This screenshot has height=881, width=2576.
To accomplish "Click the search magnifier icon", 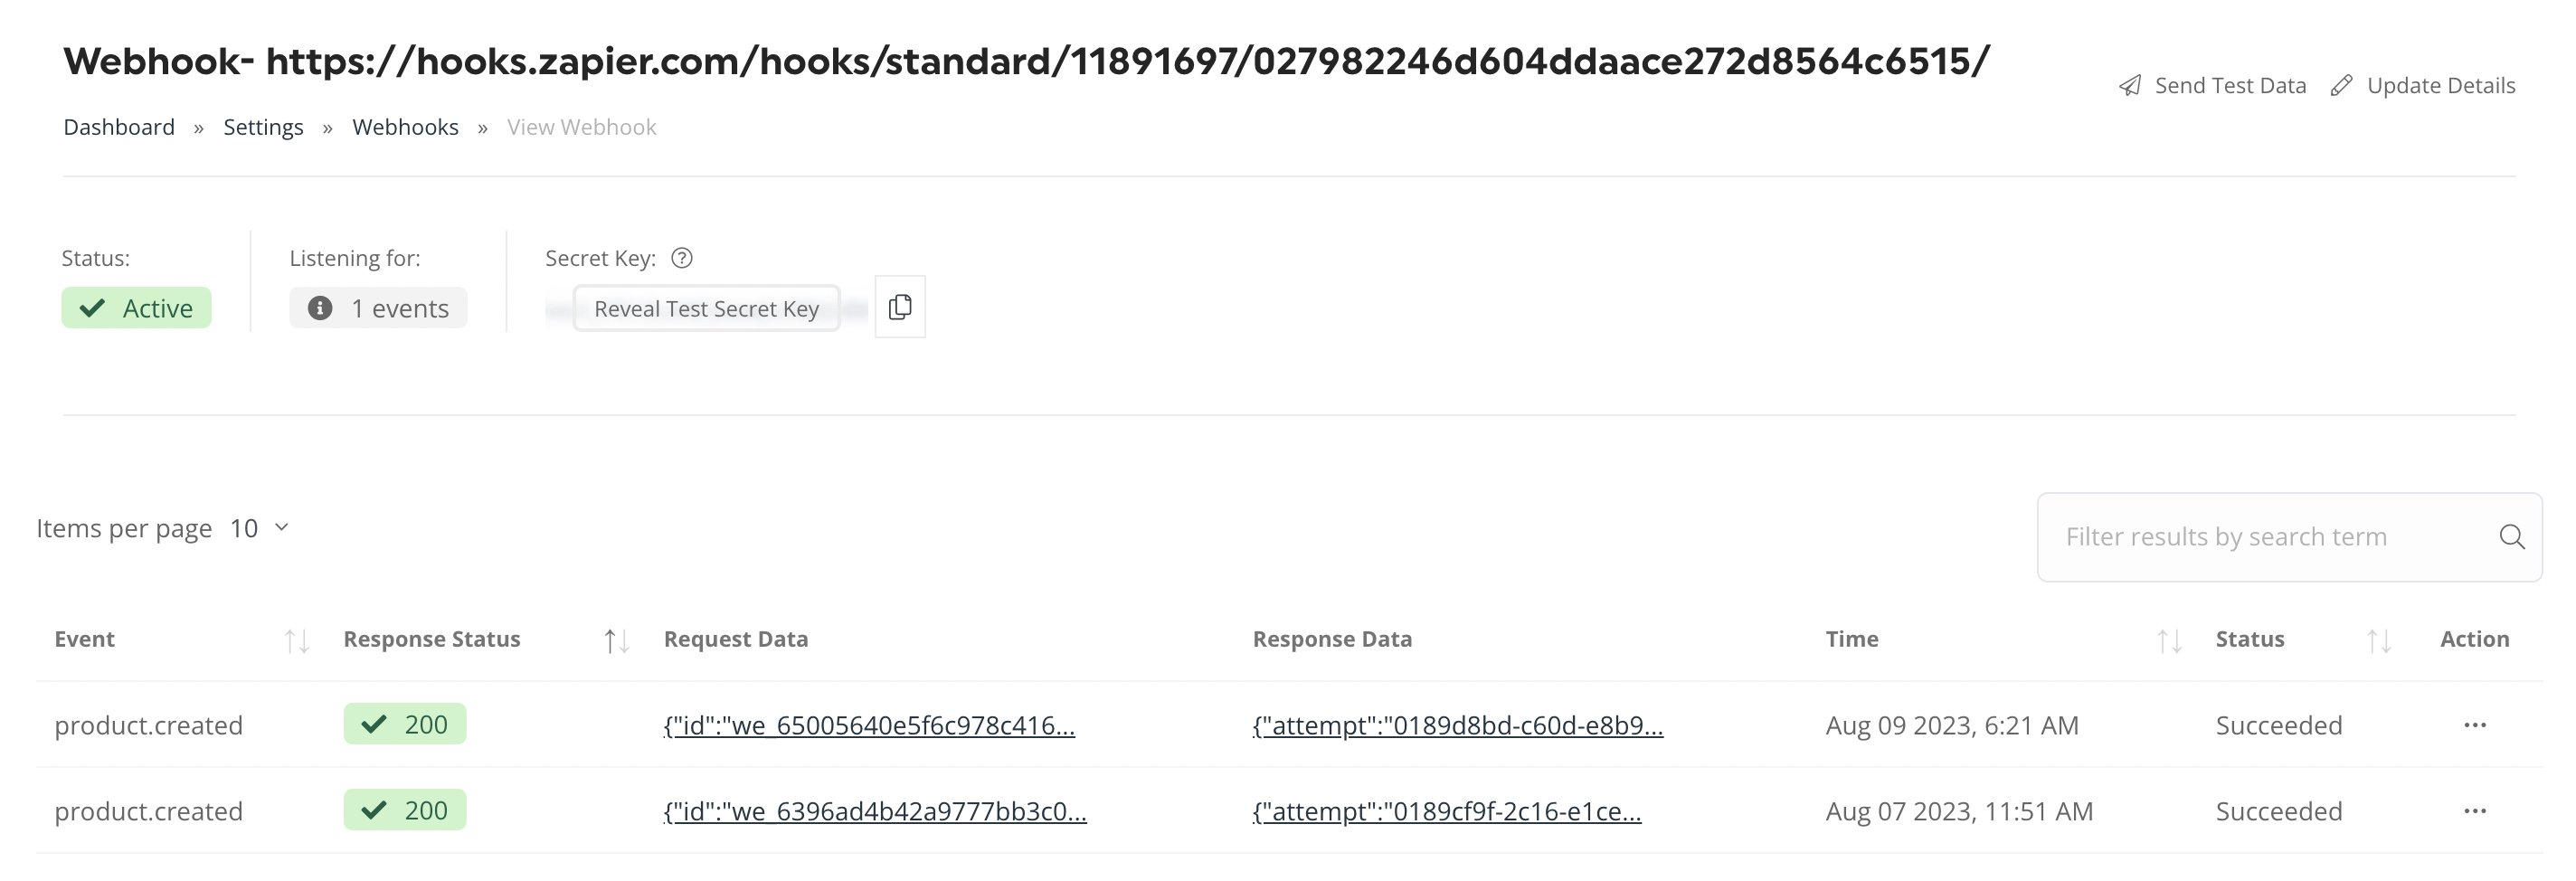I will pos(2512,537).
